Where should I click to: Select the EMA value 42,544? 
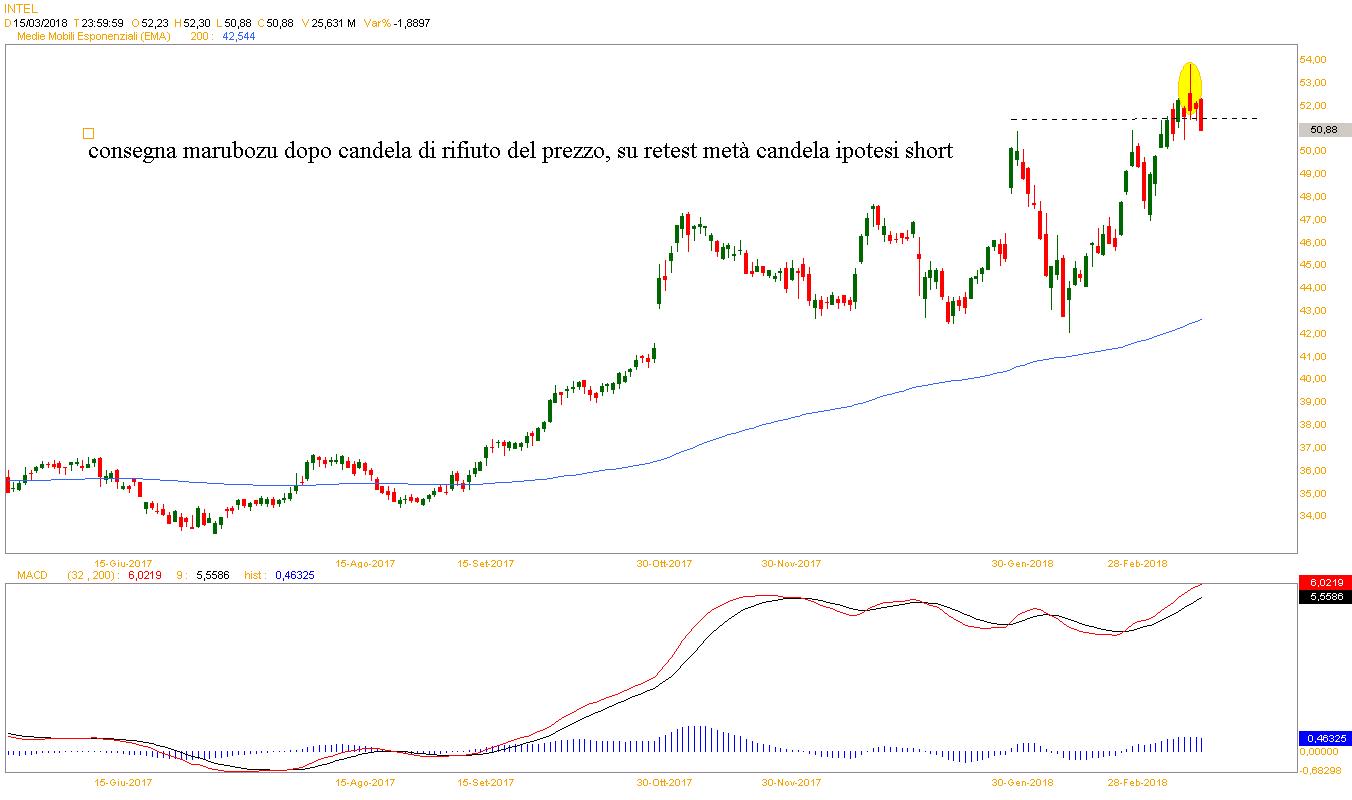(238, 36)
